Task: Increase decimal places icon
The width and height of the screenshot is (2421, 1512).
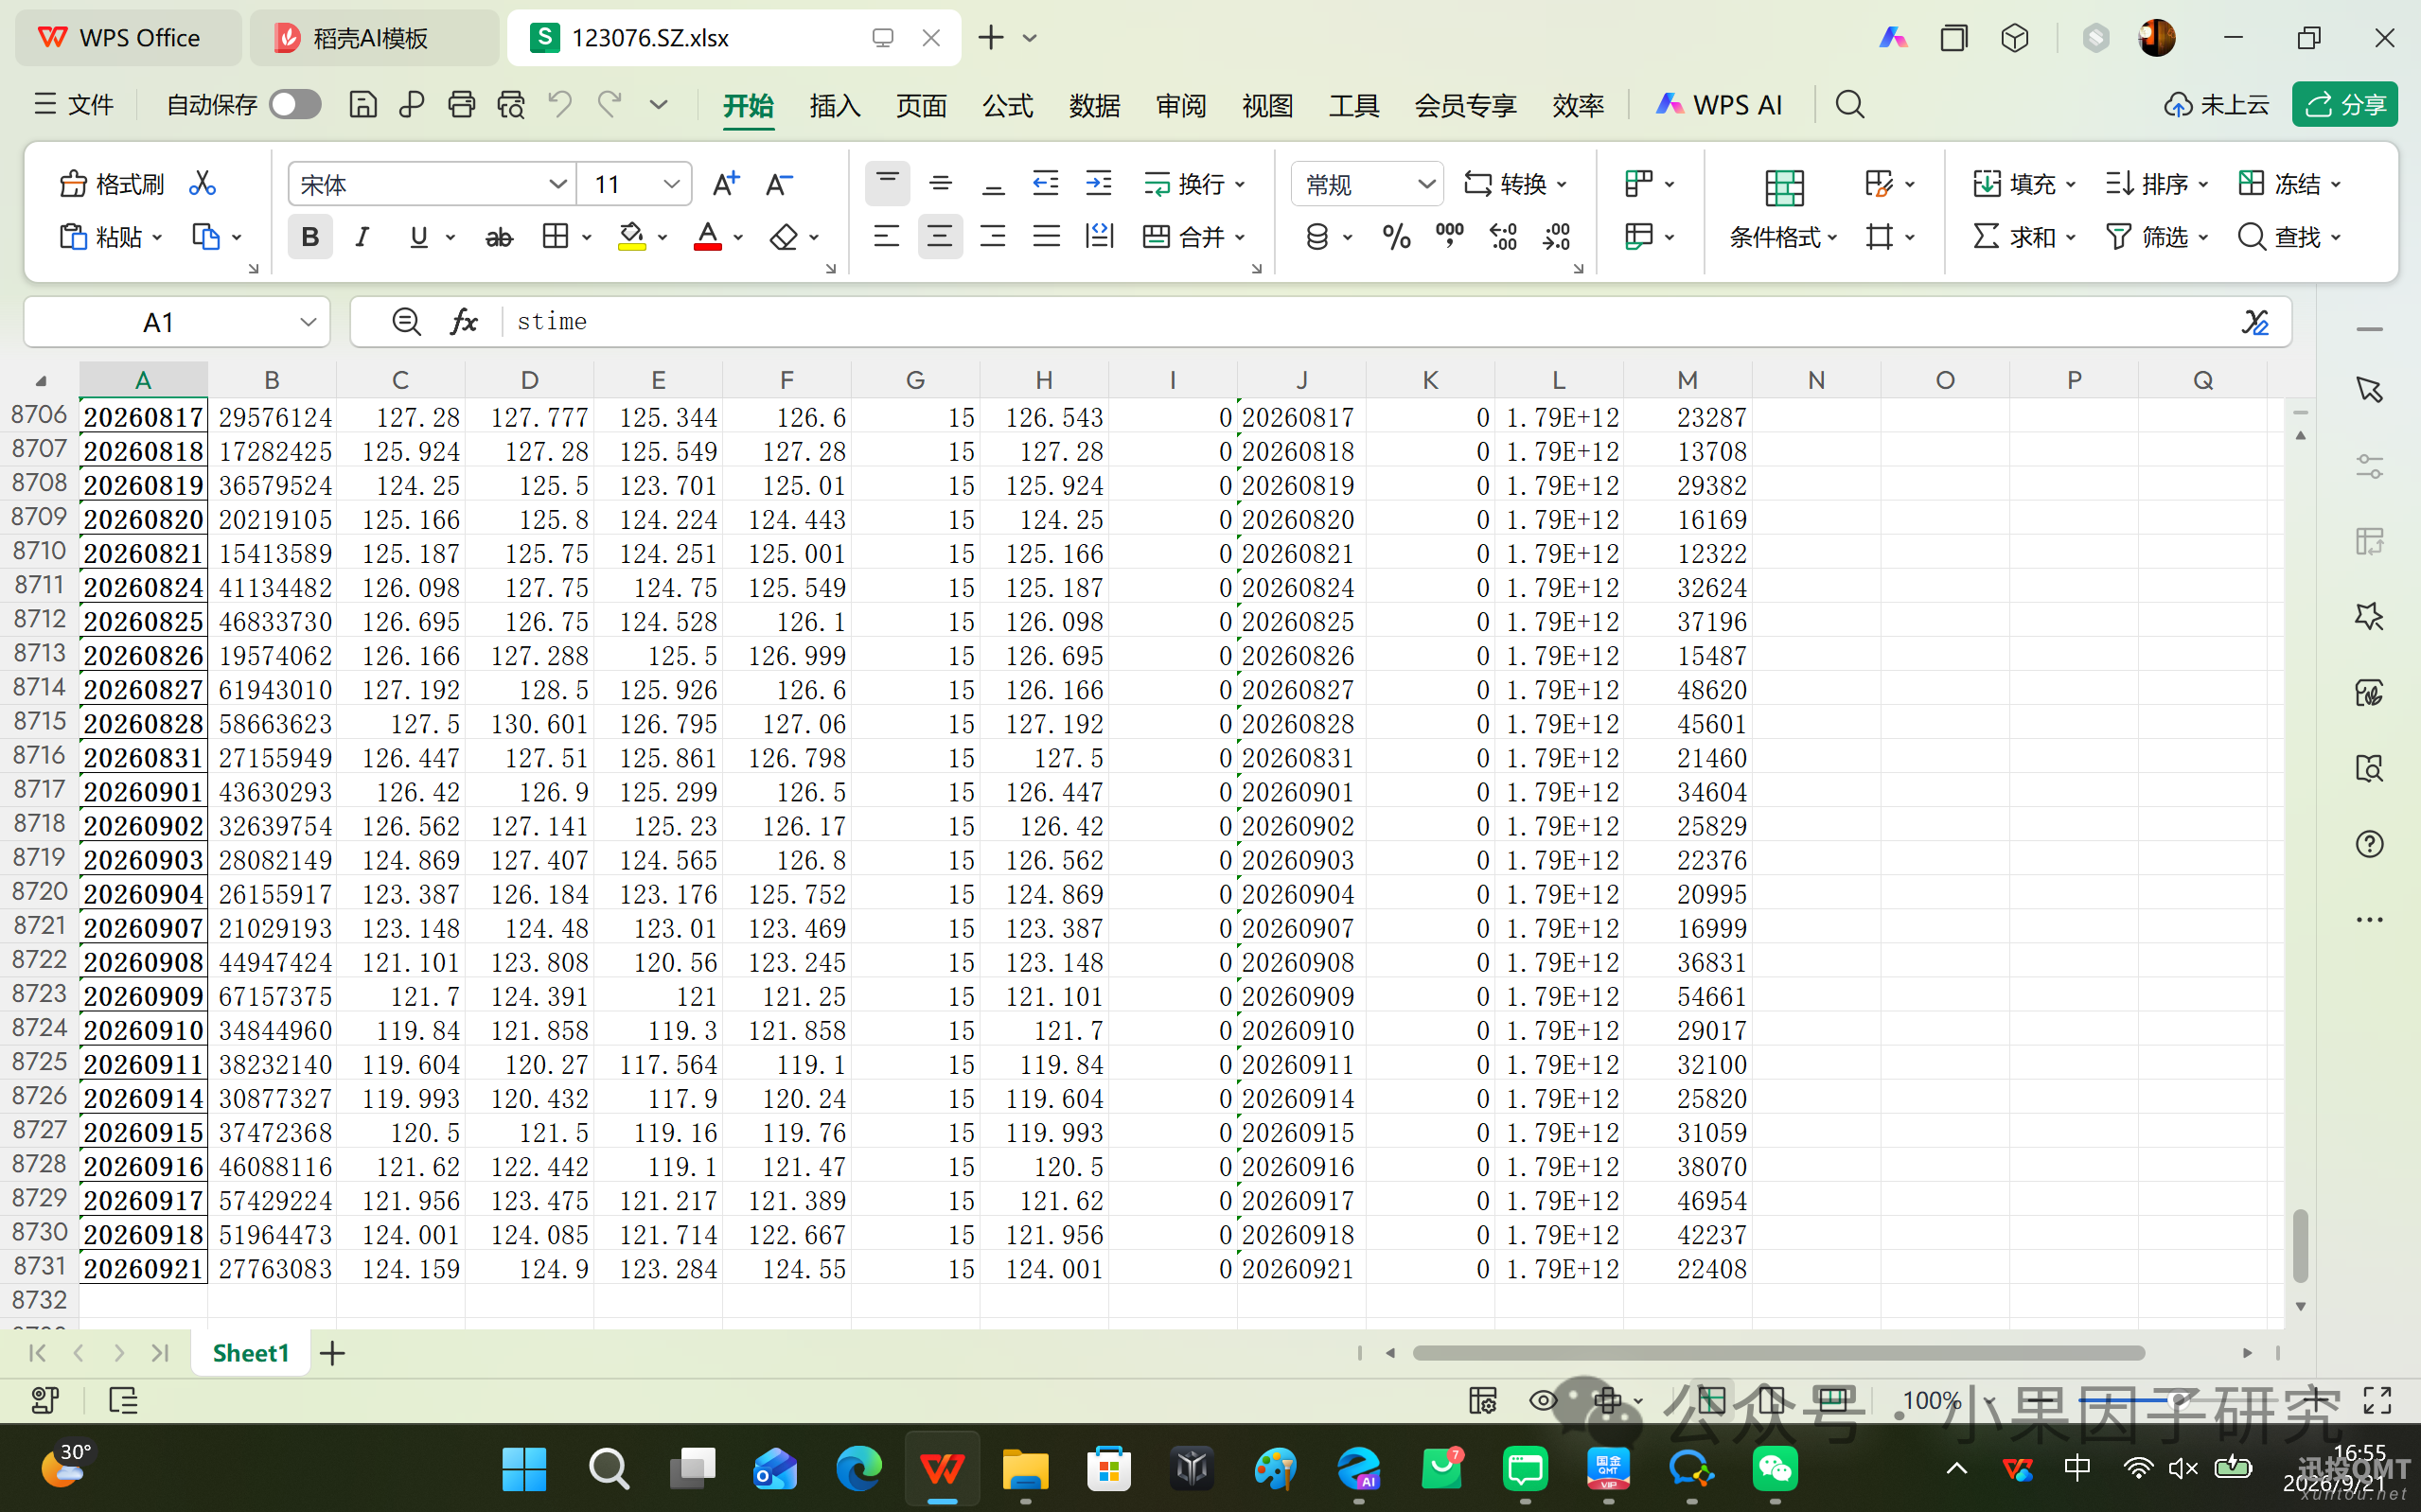Action: (1503, 237)
